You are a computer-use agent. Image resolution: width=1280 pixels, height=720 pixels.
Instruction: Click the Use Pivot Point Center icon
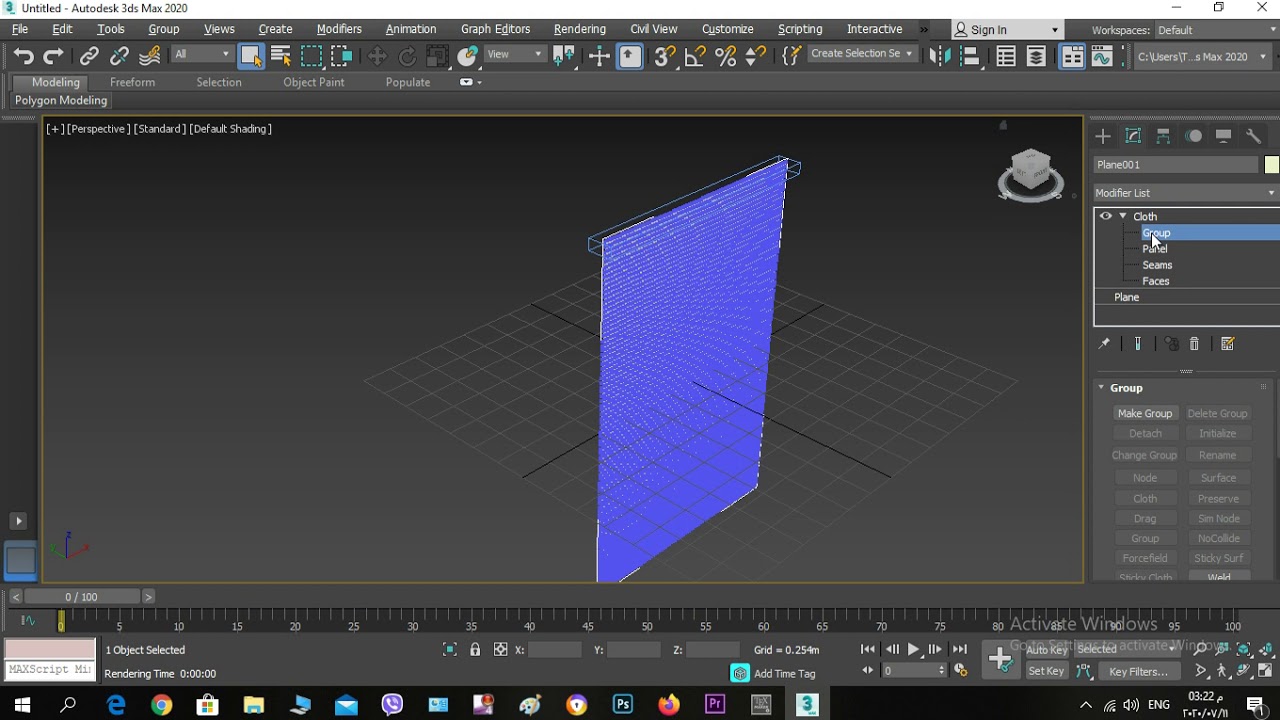(564, 57)
